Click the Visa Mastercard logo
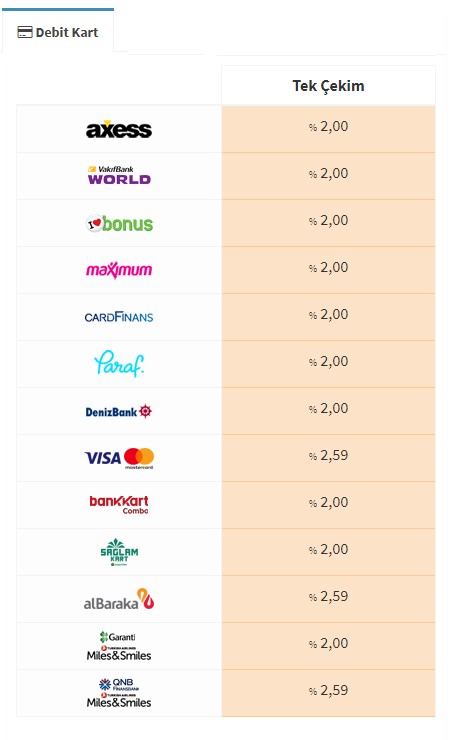 point(119,458)
